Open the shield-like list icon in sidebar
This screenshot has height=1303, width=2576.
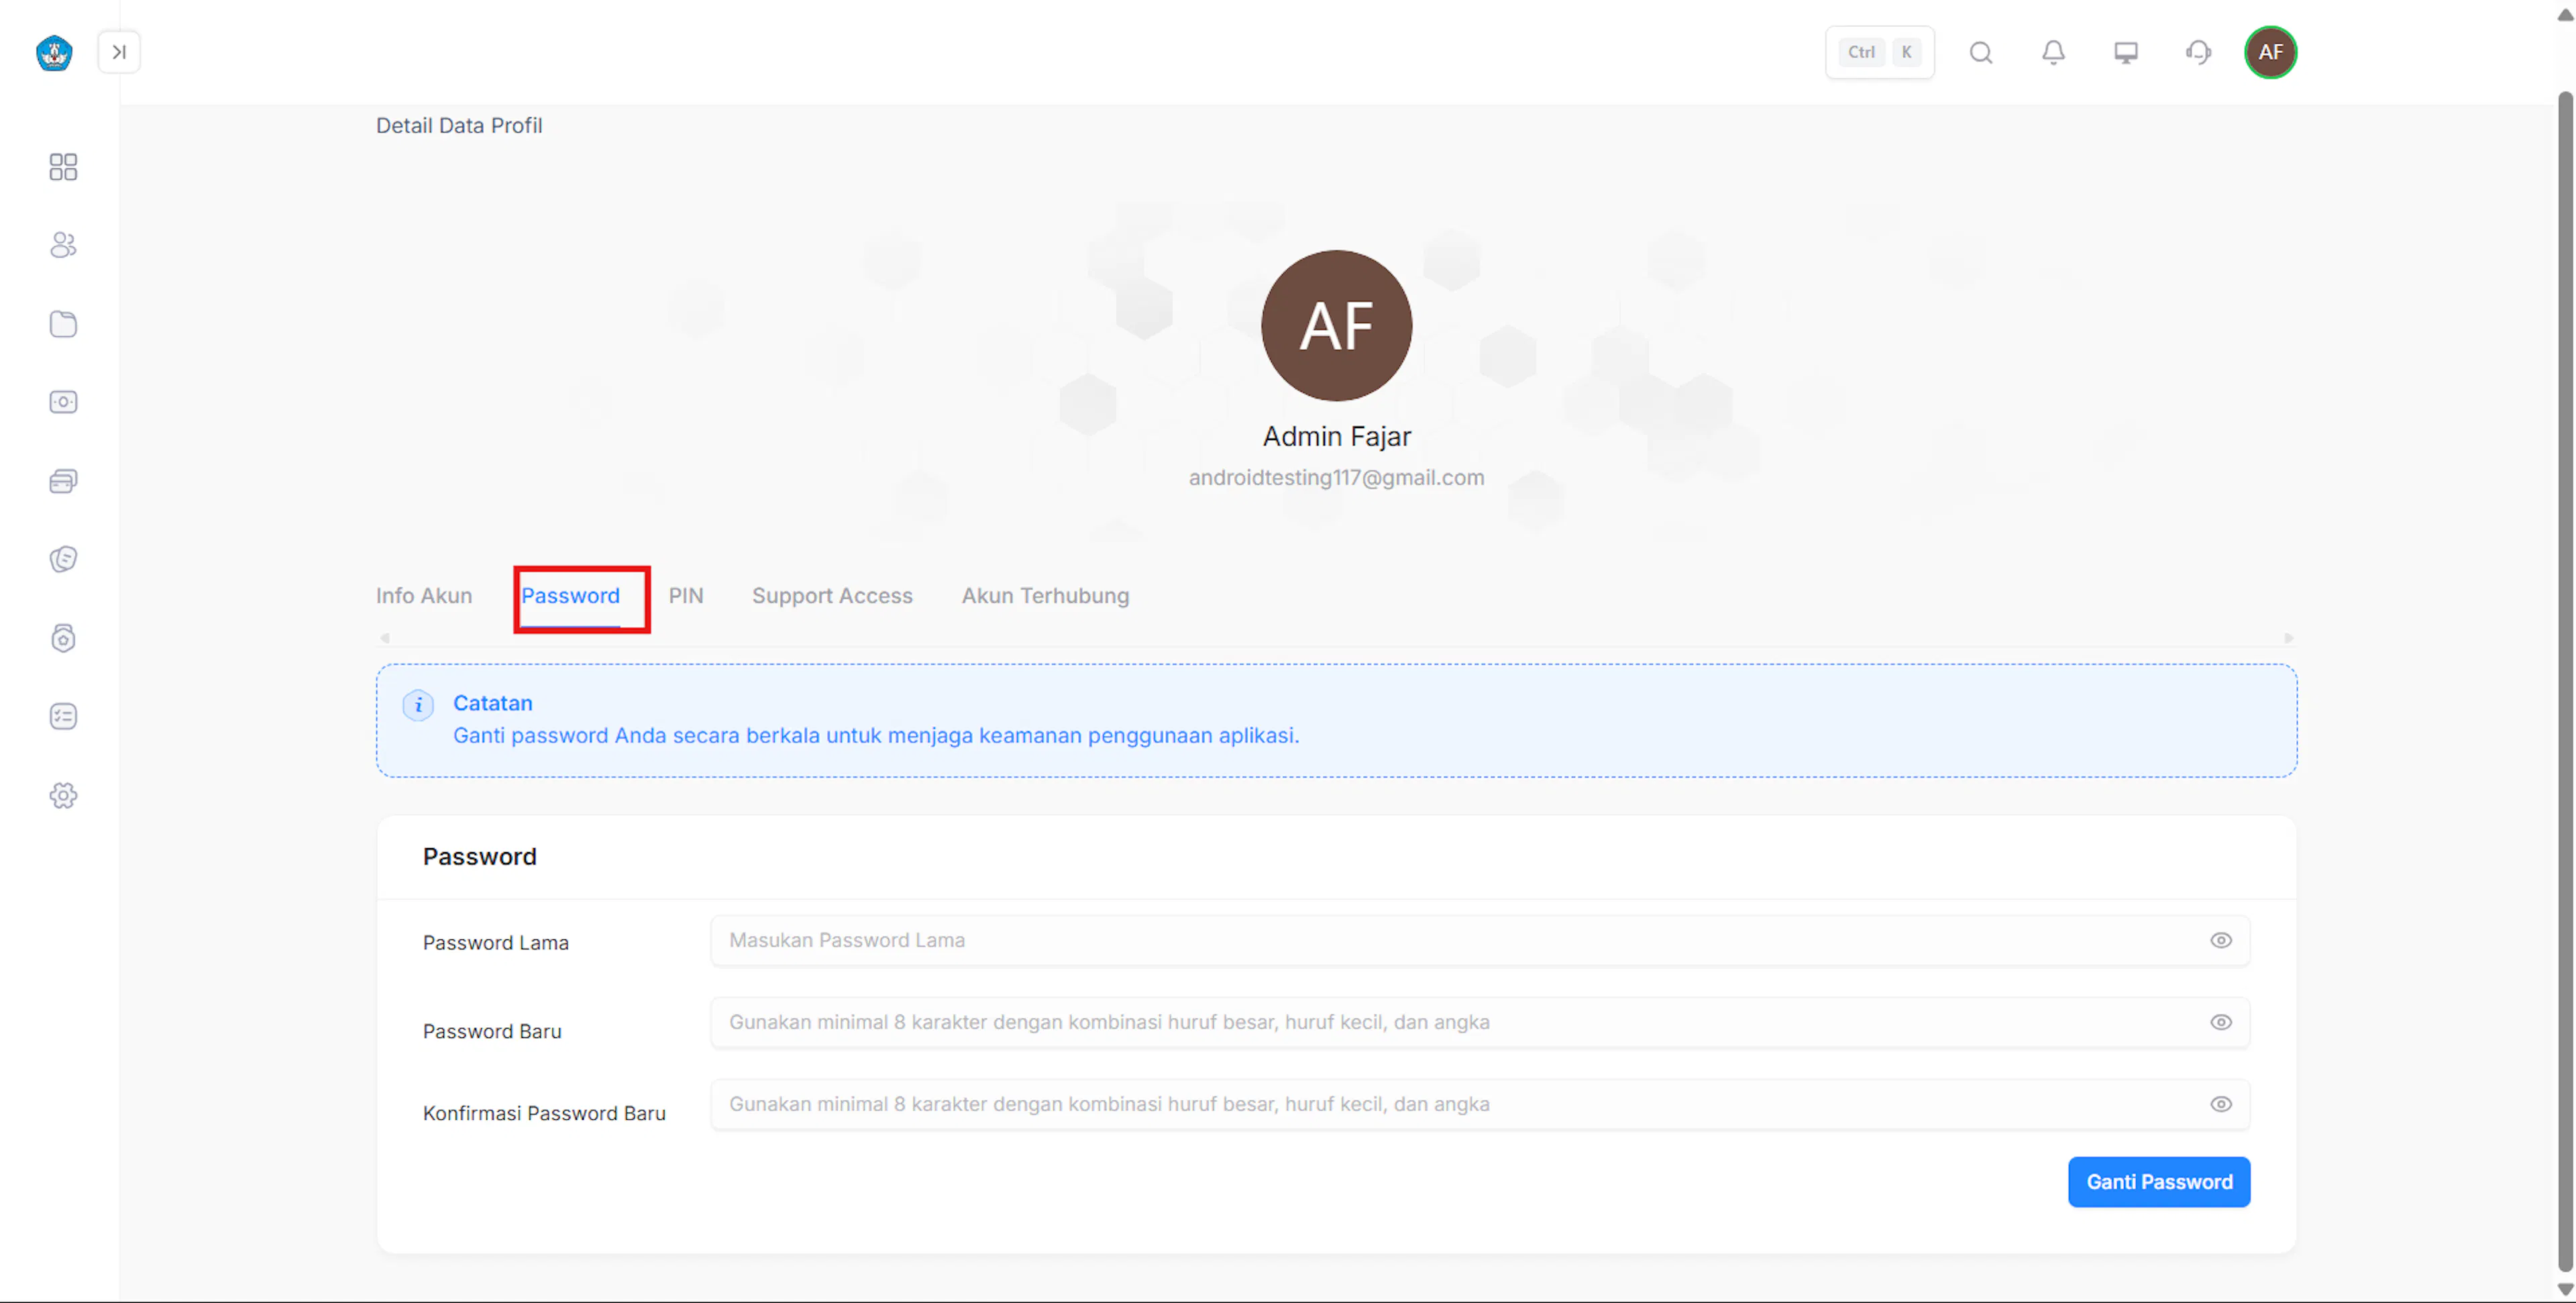pyautogui.click(x=63, y=559)
